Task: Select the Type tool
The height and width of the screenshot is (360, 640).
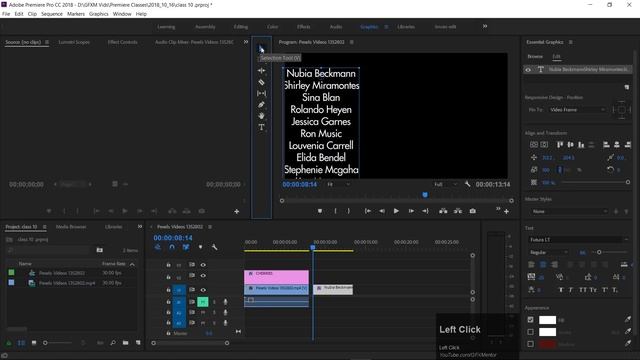Action: 261,127
